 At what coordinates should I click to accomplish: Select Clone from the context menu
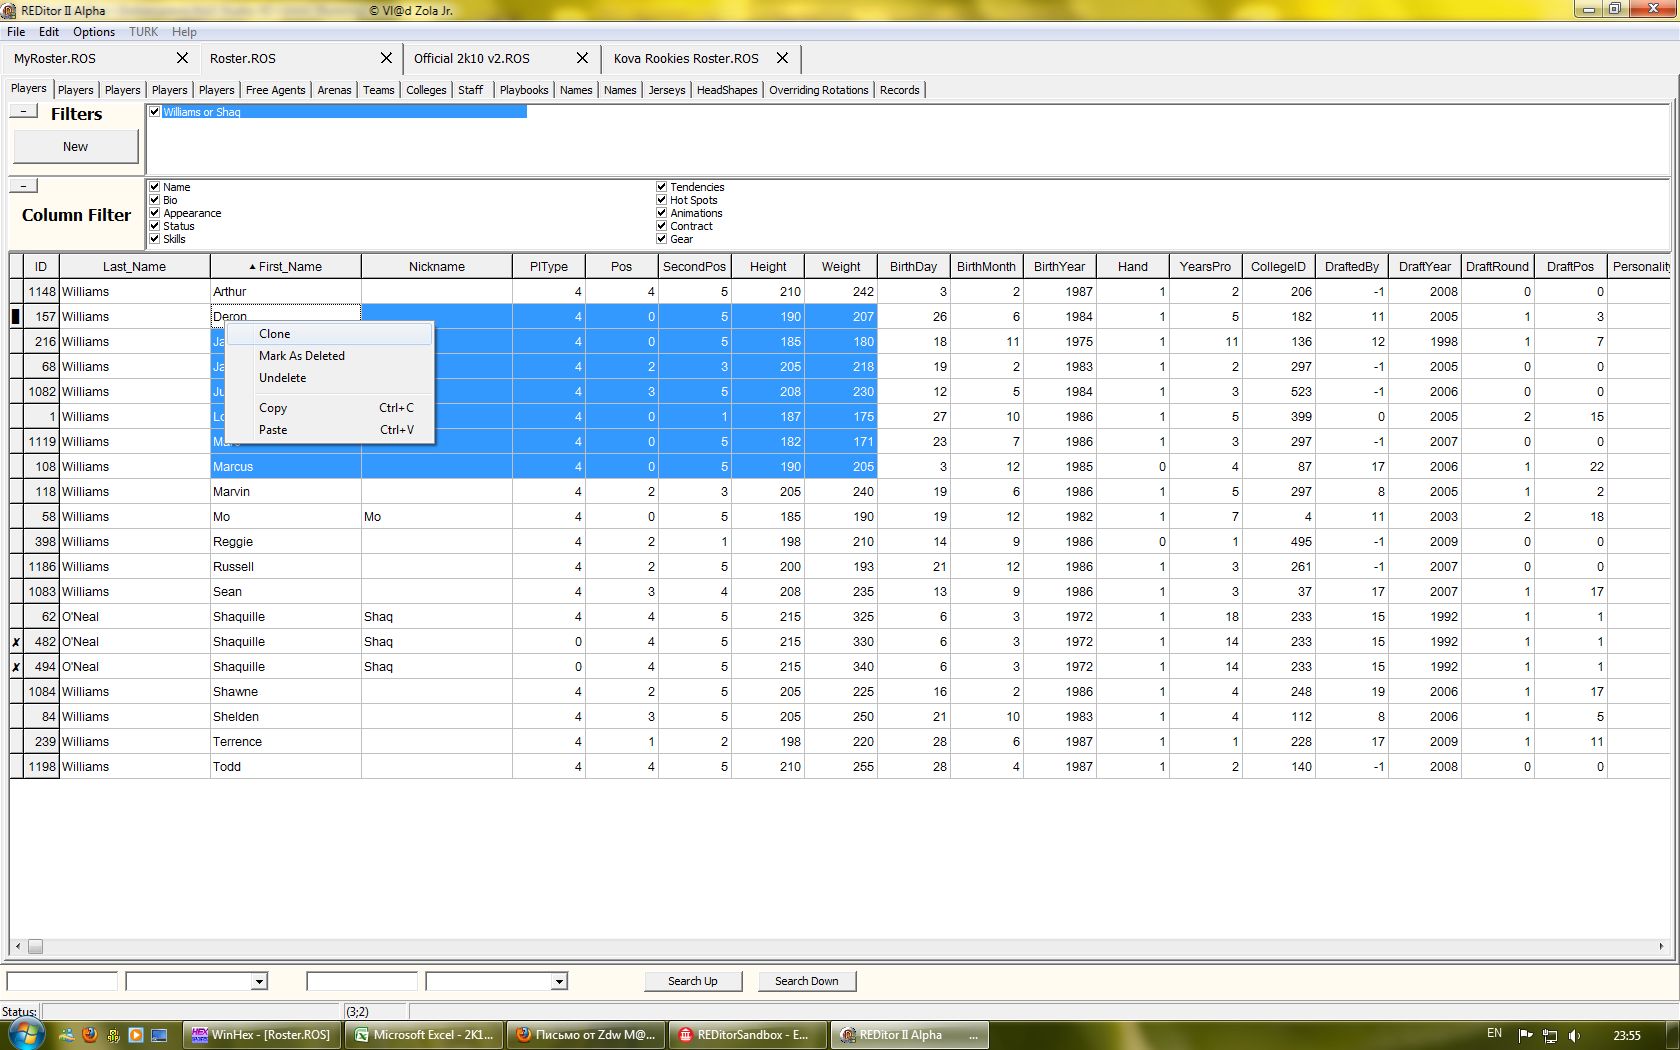275,334
